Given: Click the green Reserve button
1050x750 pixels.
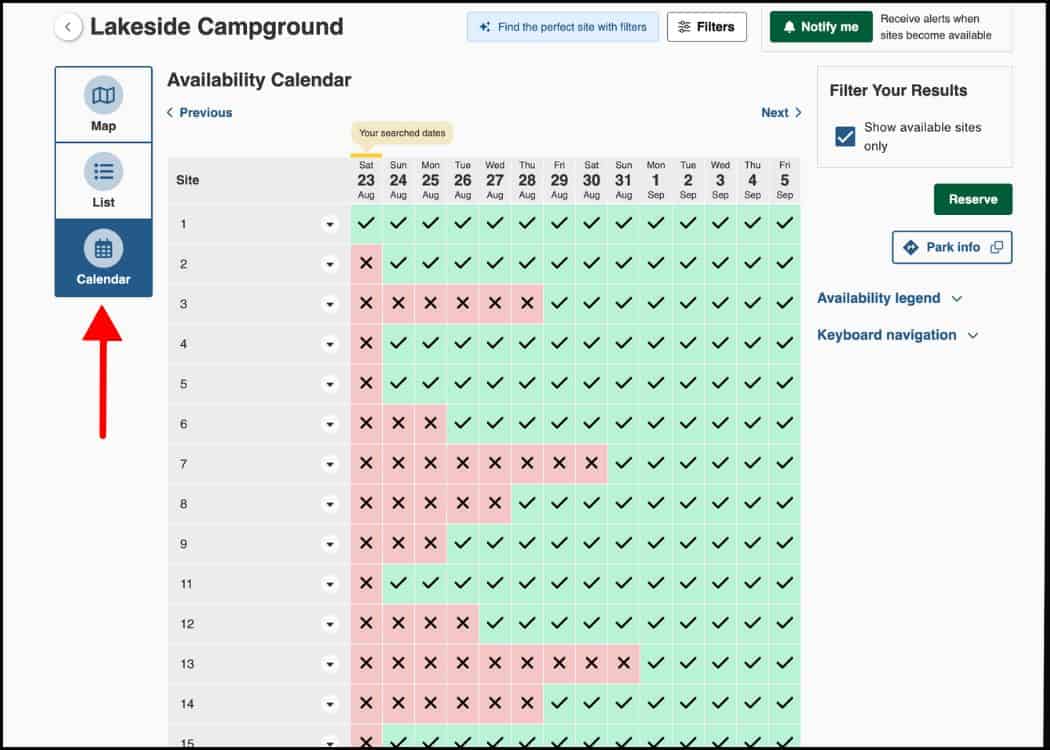Looking at the screenshot, I should [x=973, y=200].
